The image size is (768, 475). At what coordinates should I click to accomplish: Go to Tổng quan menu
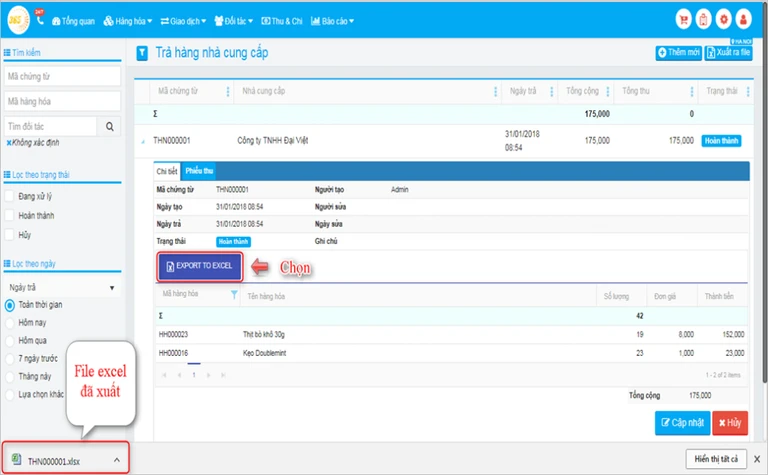click(73, 21)
